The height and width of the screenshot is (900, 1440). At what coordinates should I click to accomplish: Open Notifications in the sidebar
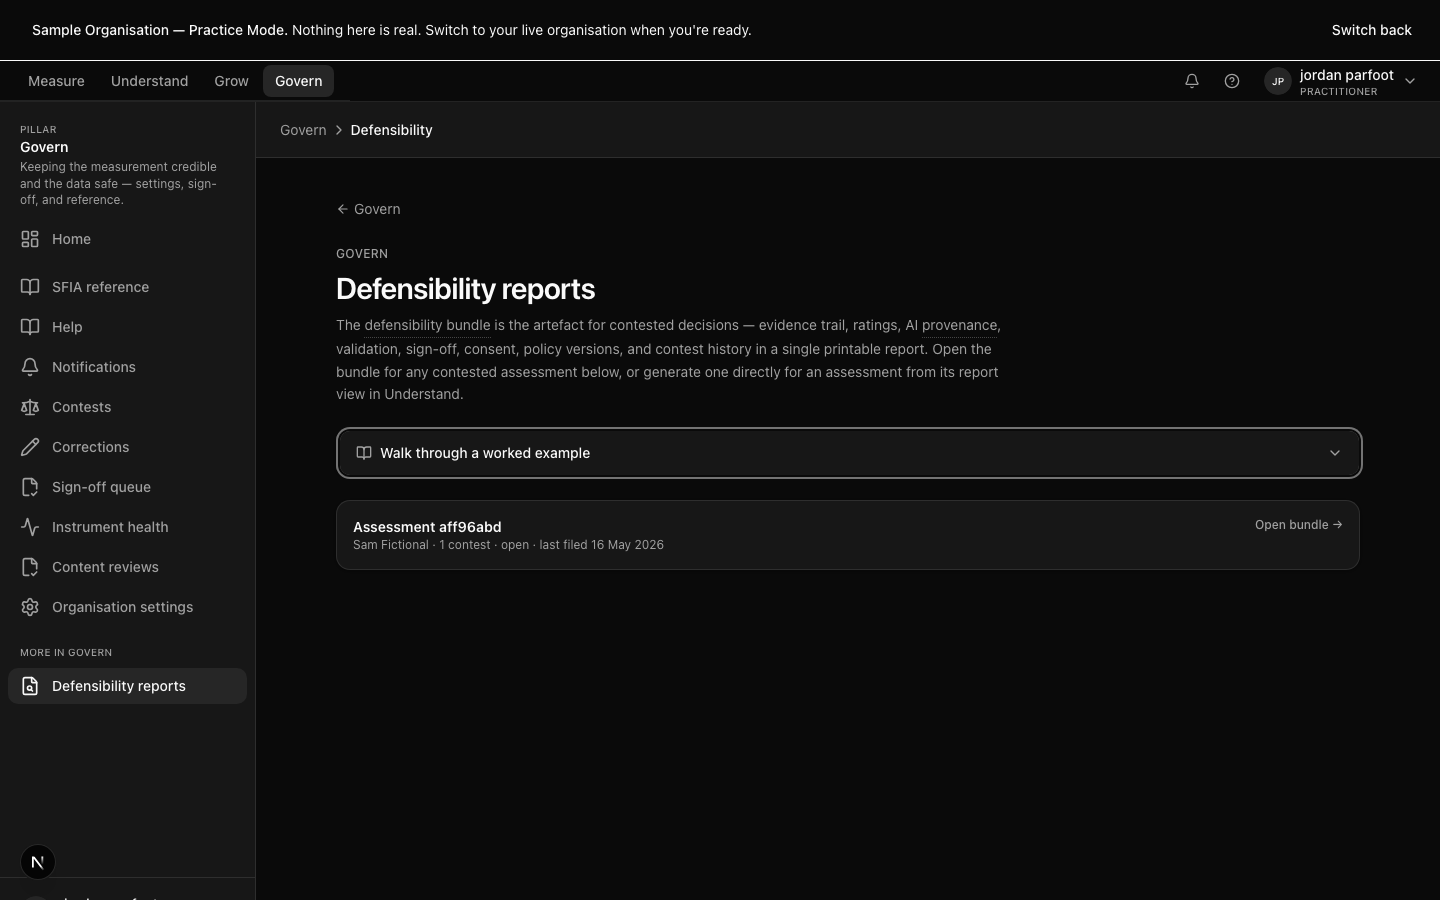[127, 367]
